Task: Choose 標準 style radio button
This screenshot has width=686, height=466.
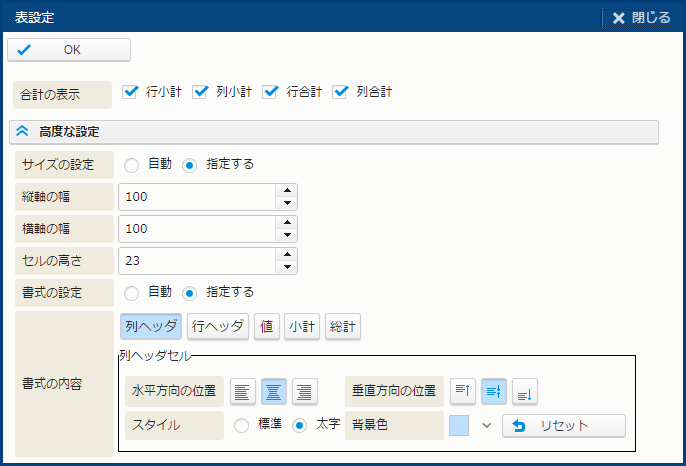Action: tap(242, 425)
